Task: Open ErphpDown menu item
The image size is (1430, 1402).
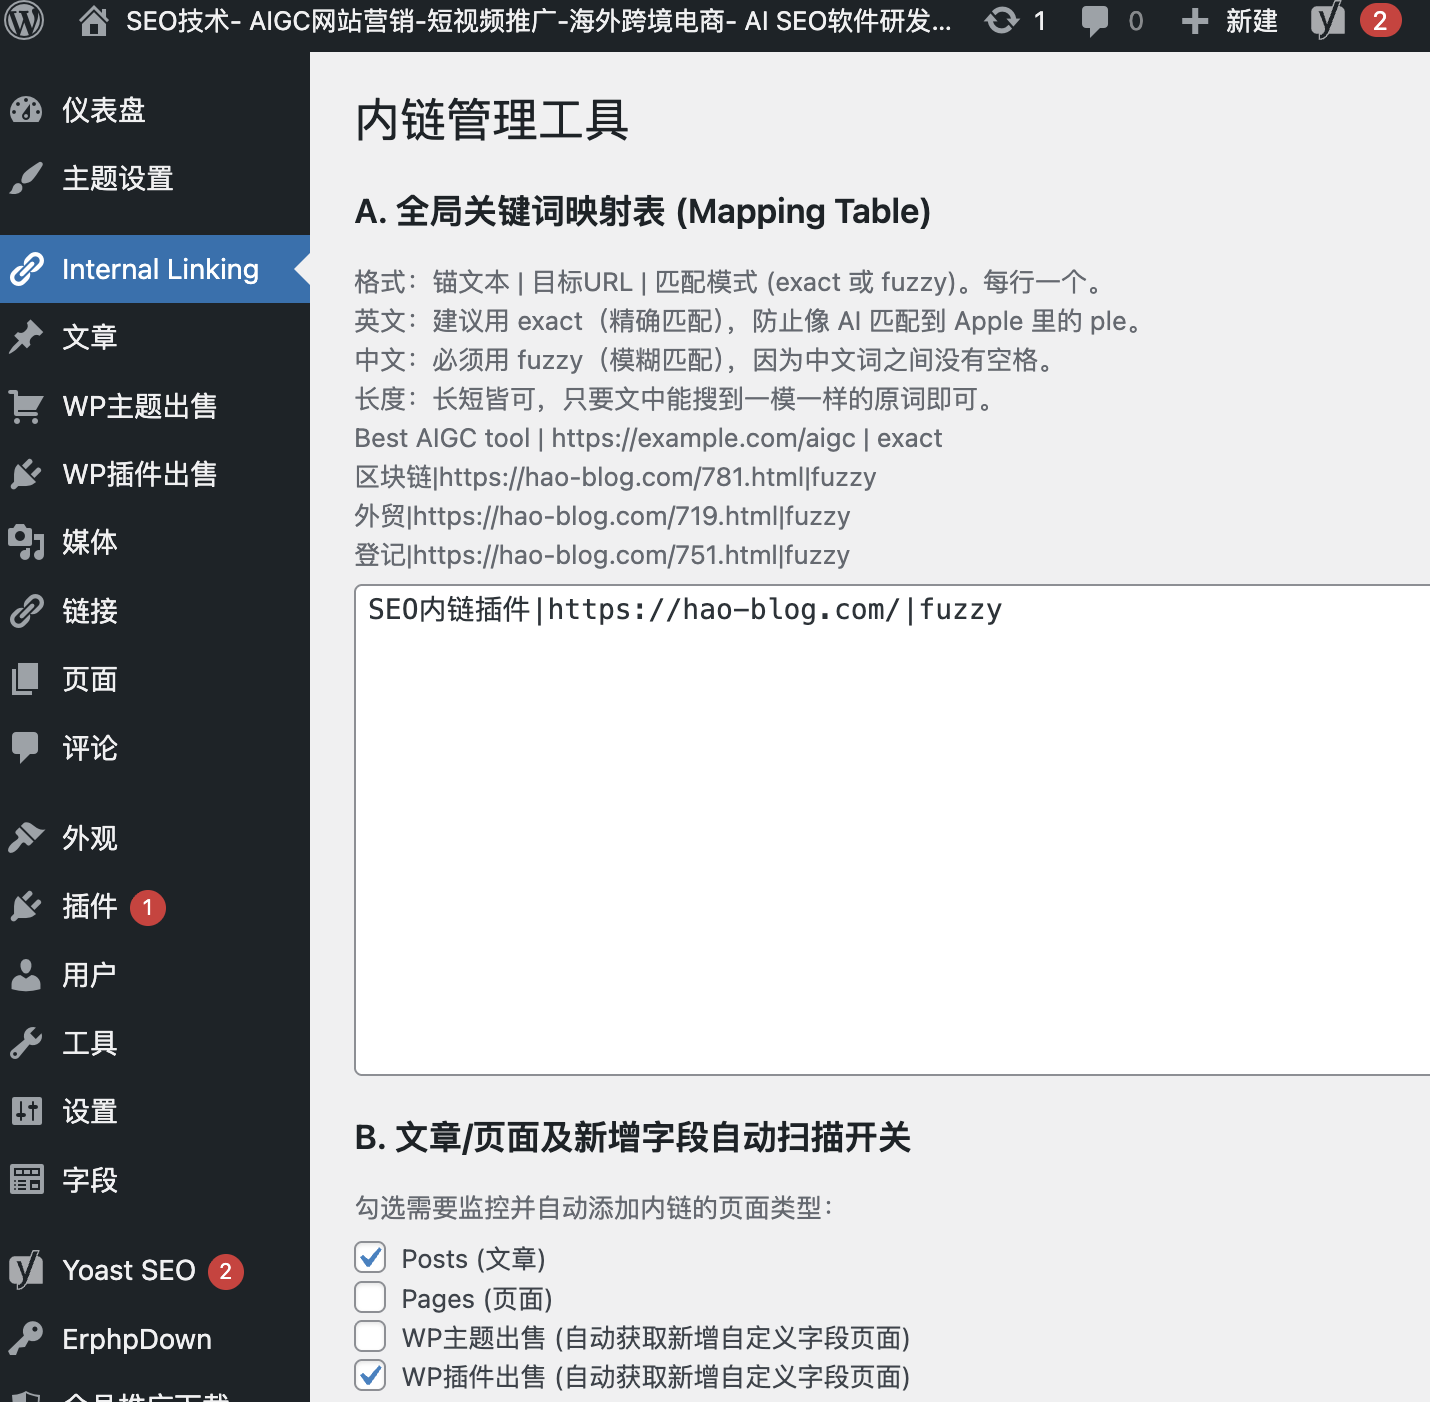Action: tap(137, 1339)
